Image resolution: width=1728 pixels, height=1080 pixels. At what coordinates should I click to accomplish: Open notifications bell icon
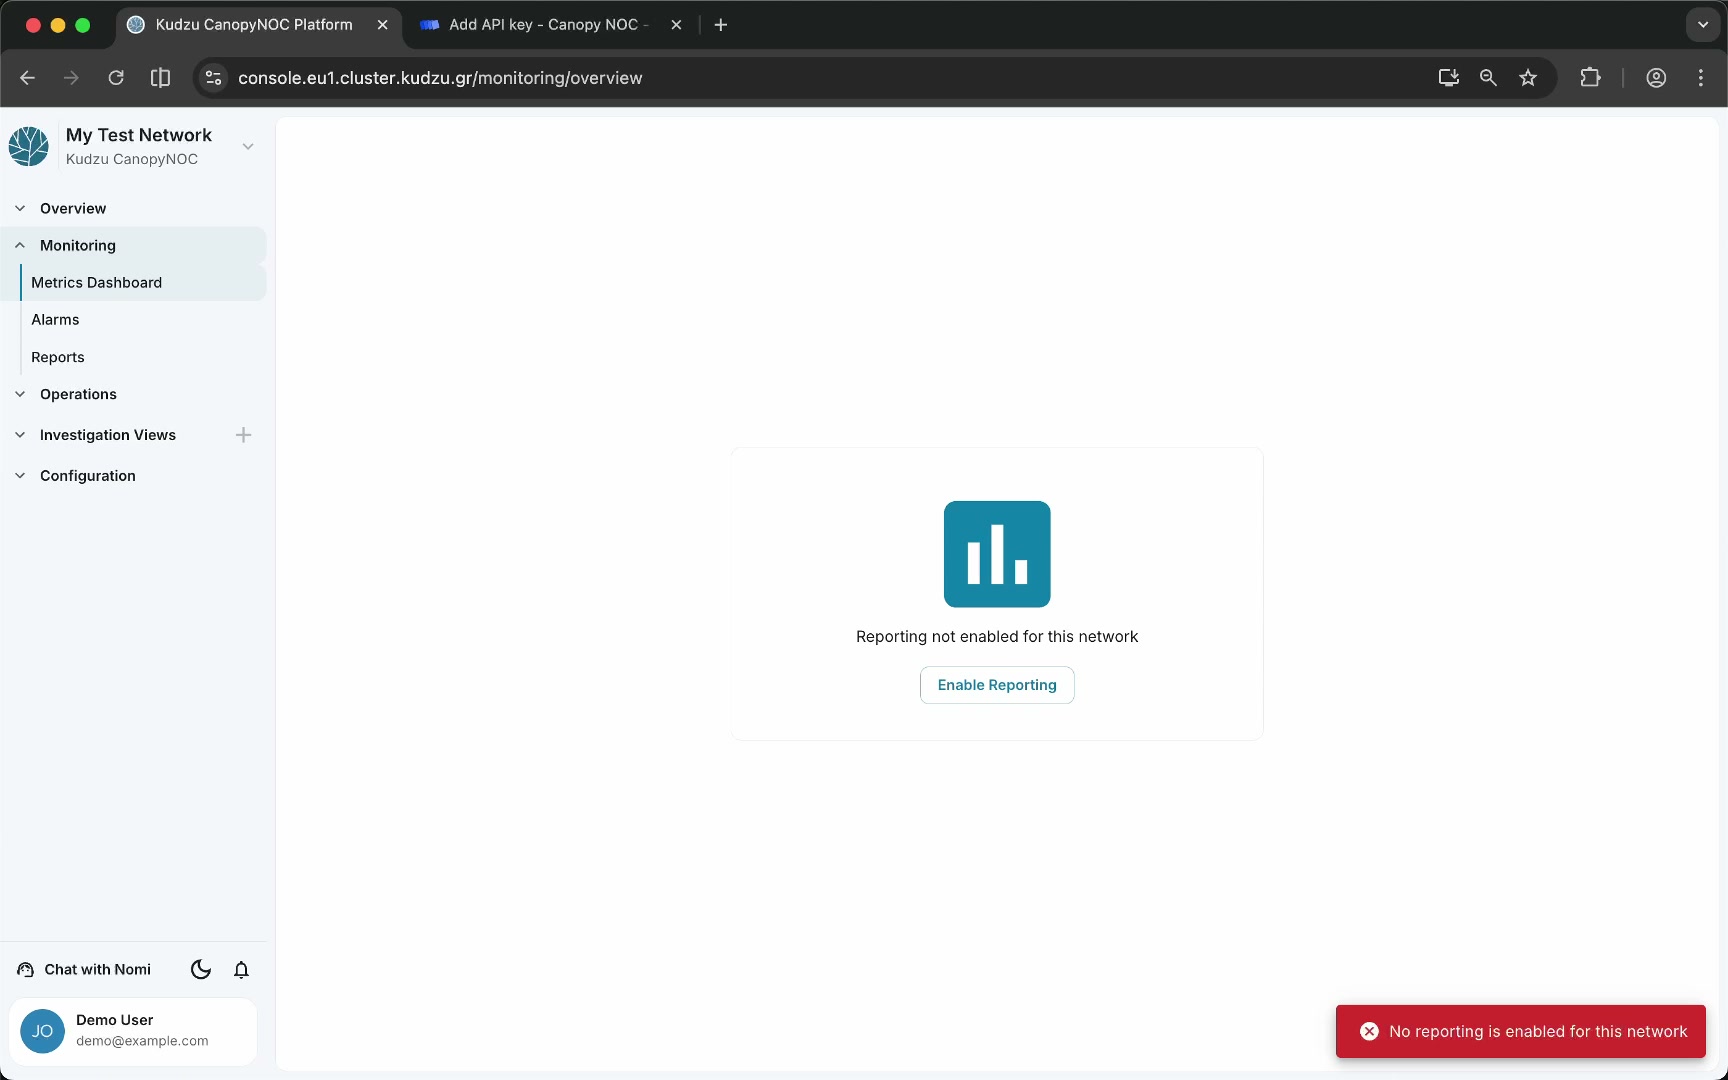(x=241, y=969)
